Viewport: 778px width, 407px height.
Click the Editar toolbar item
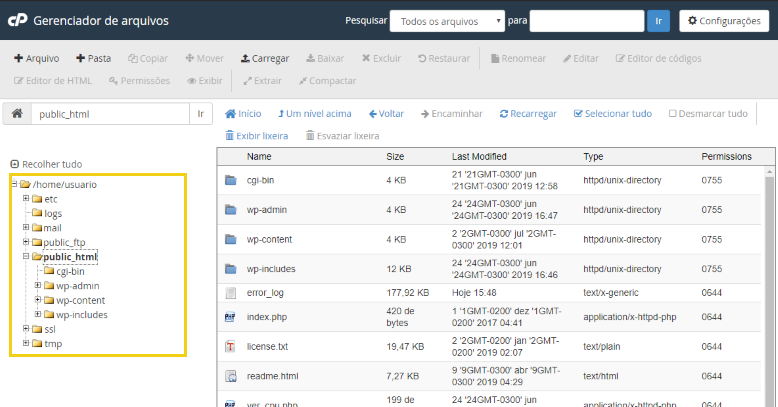[x=581, y=58]
